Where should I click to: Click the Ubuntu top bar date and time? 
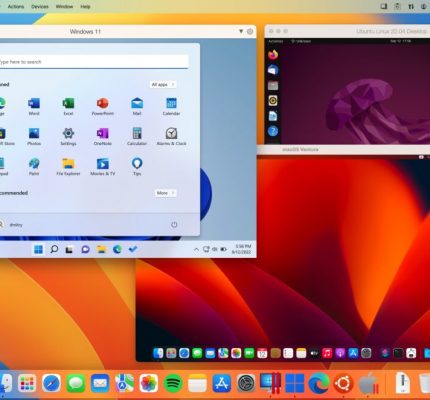pos(402,41)
